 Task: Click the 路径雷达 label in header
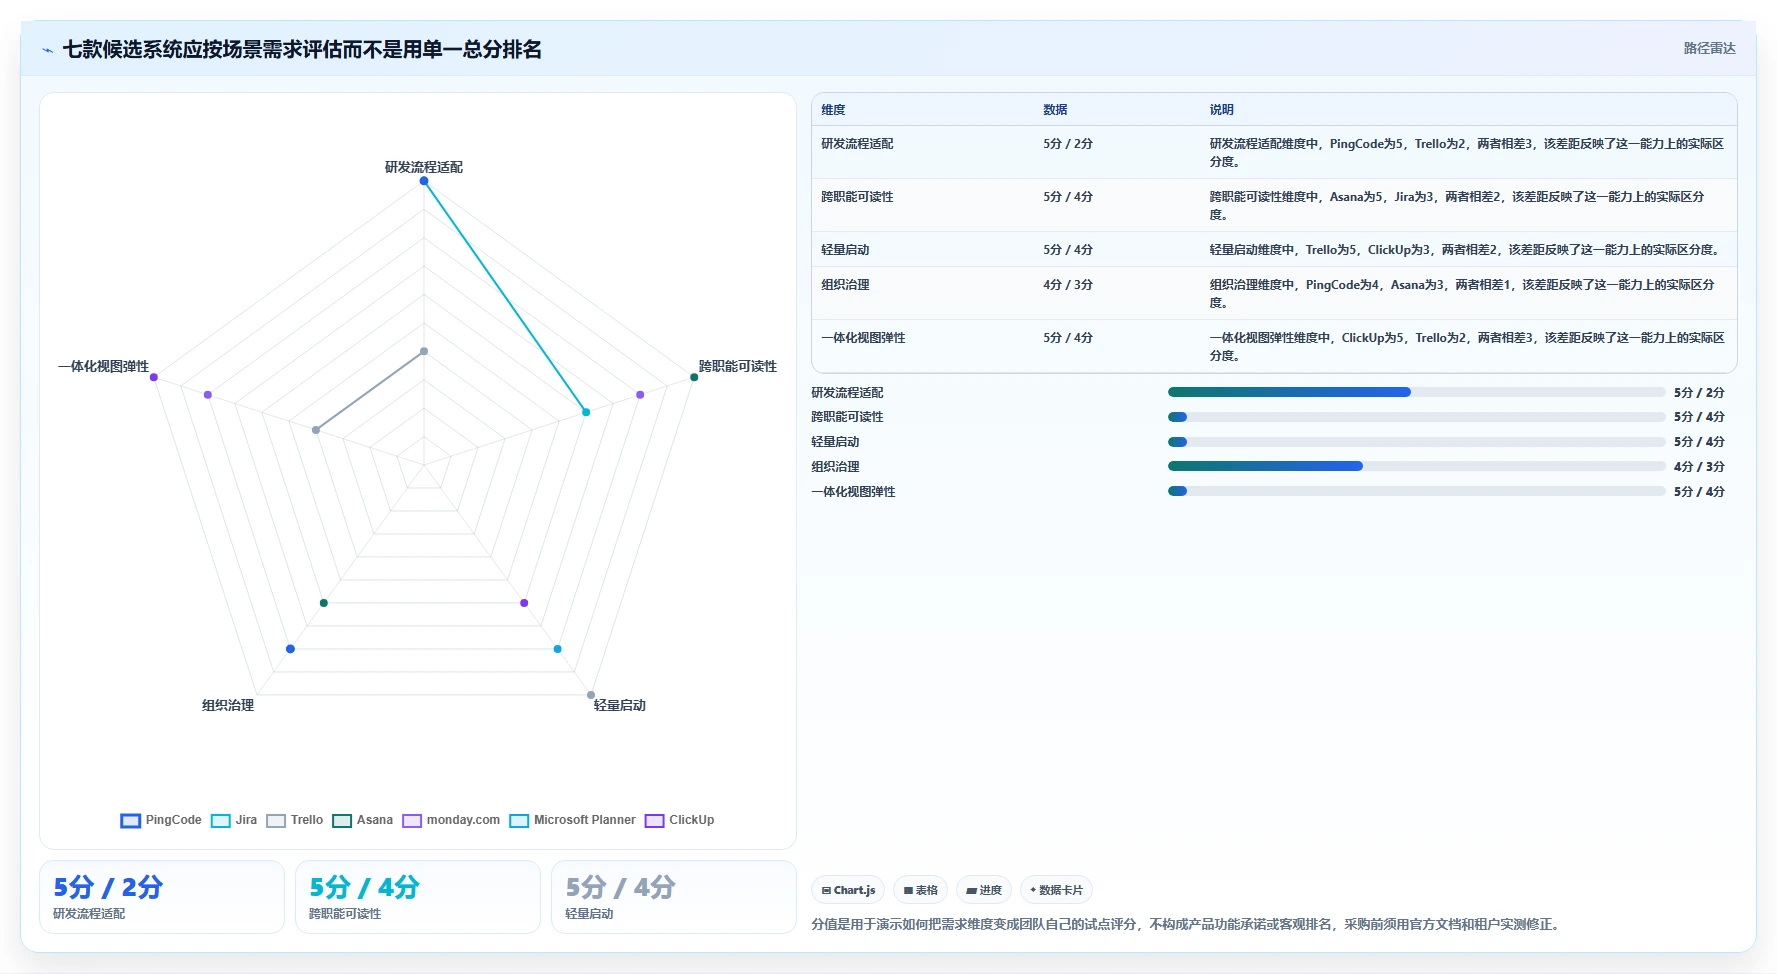(x=1709, y=48)
